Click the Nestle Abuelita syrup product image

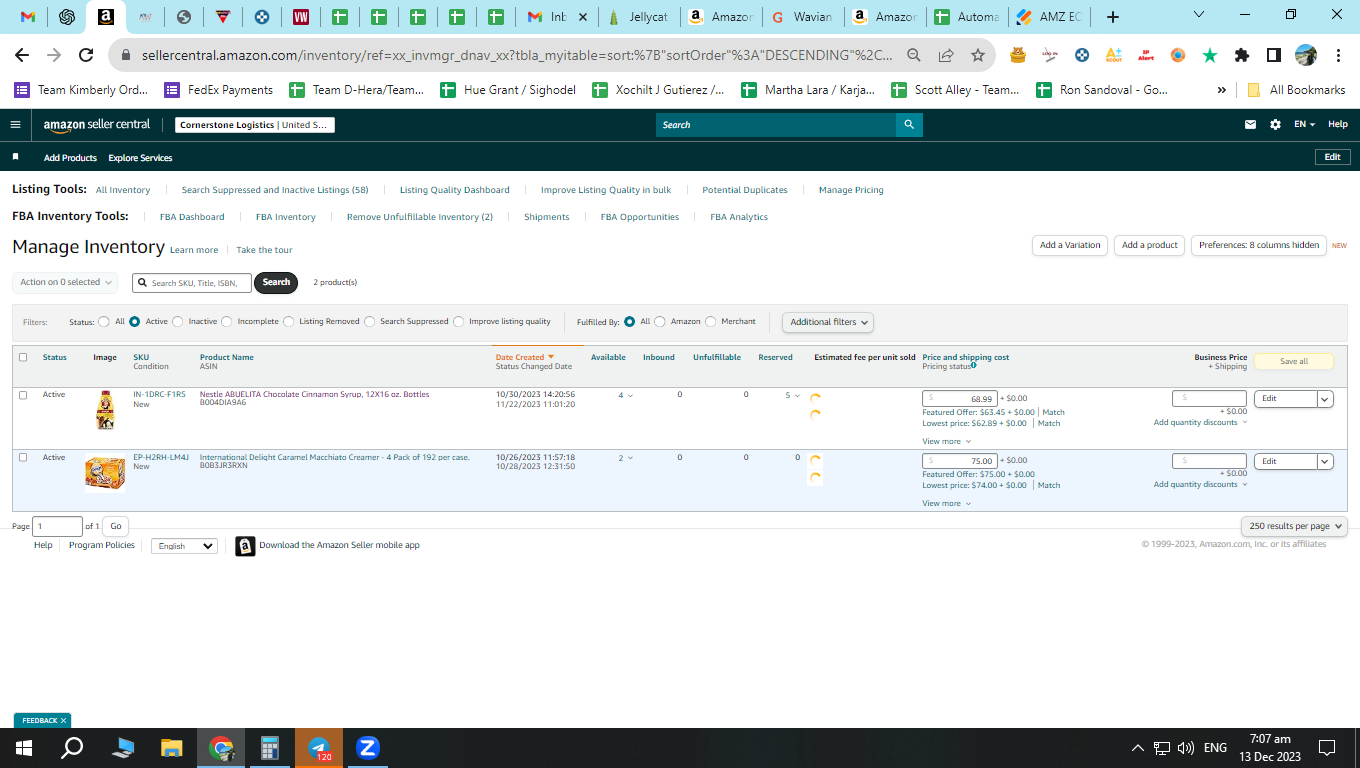pos(104,410)
